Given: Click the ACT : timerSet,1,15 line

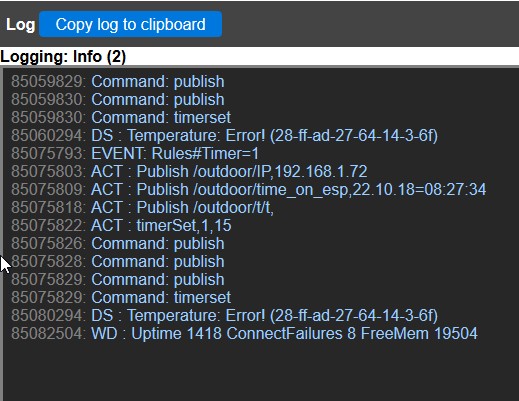Looking at the screenshot, I should (121, 225).
